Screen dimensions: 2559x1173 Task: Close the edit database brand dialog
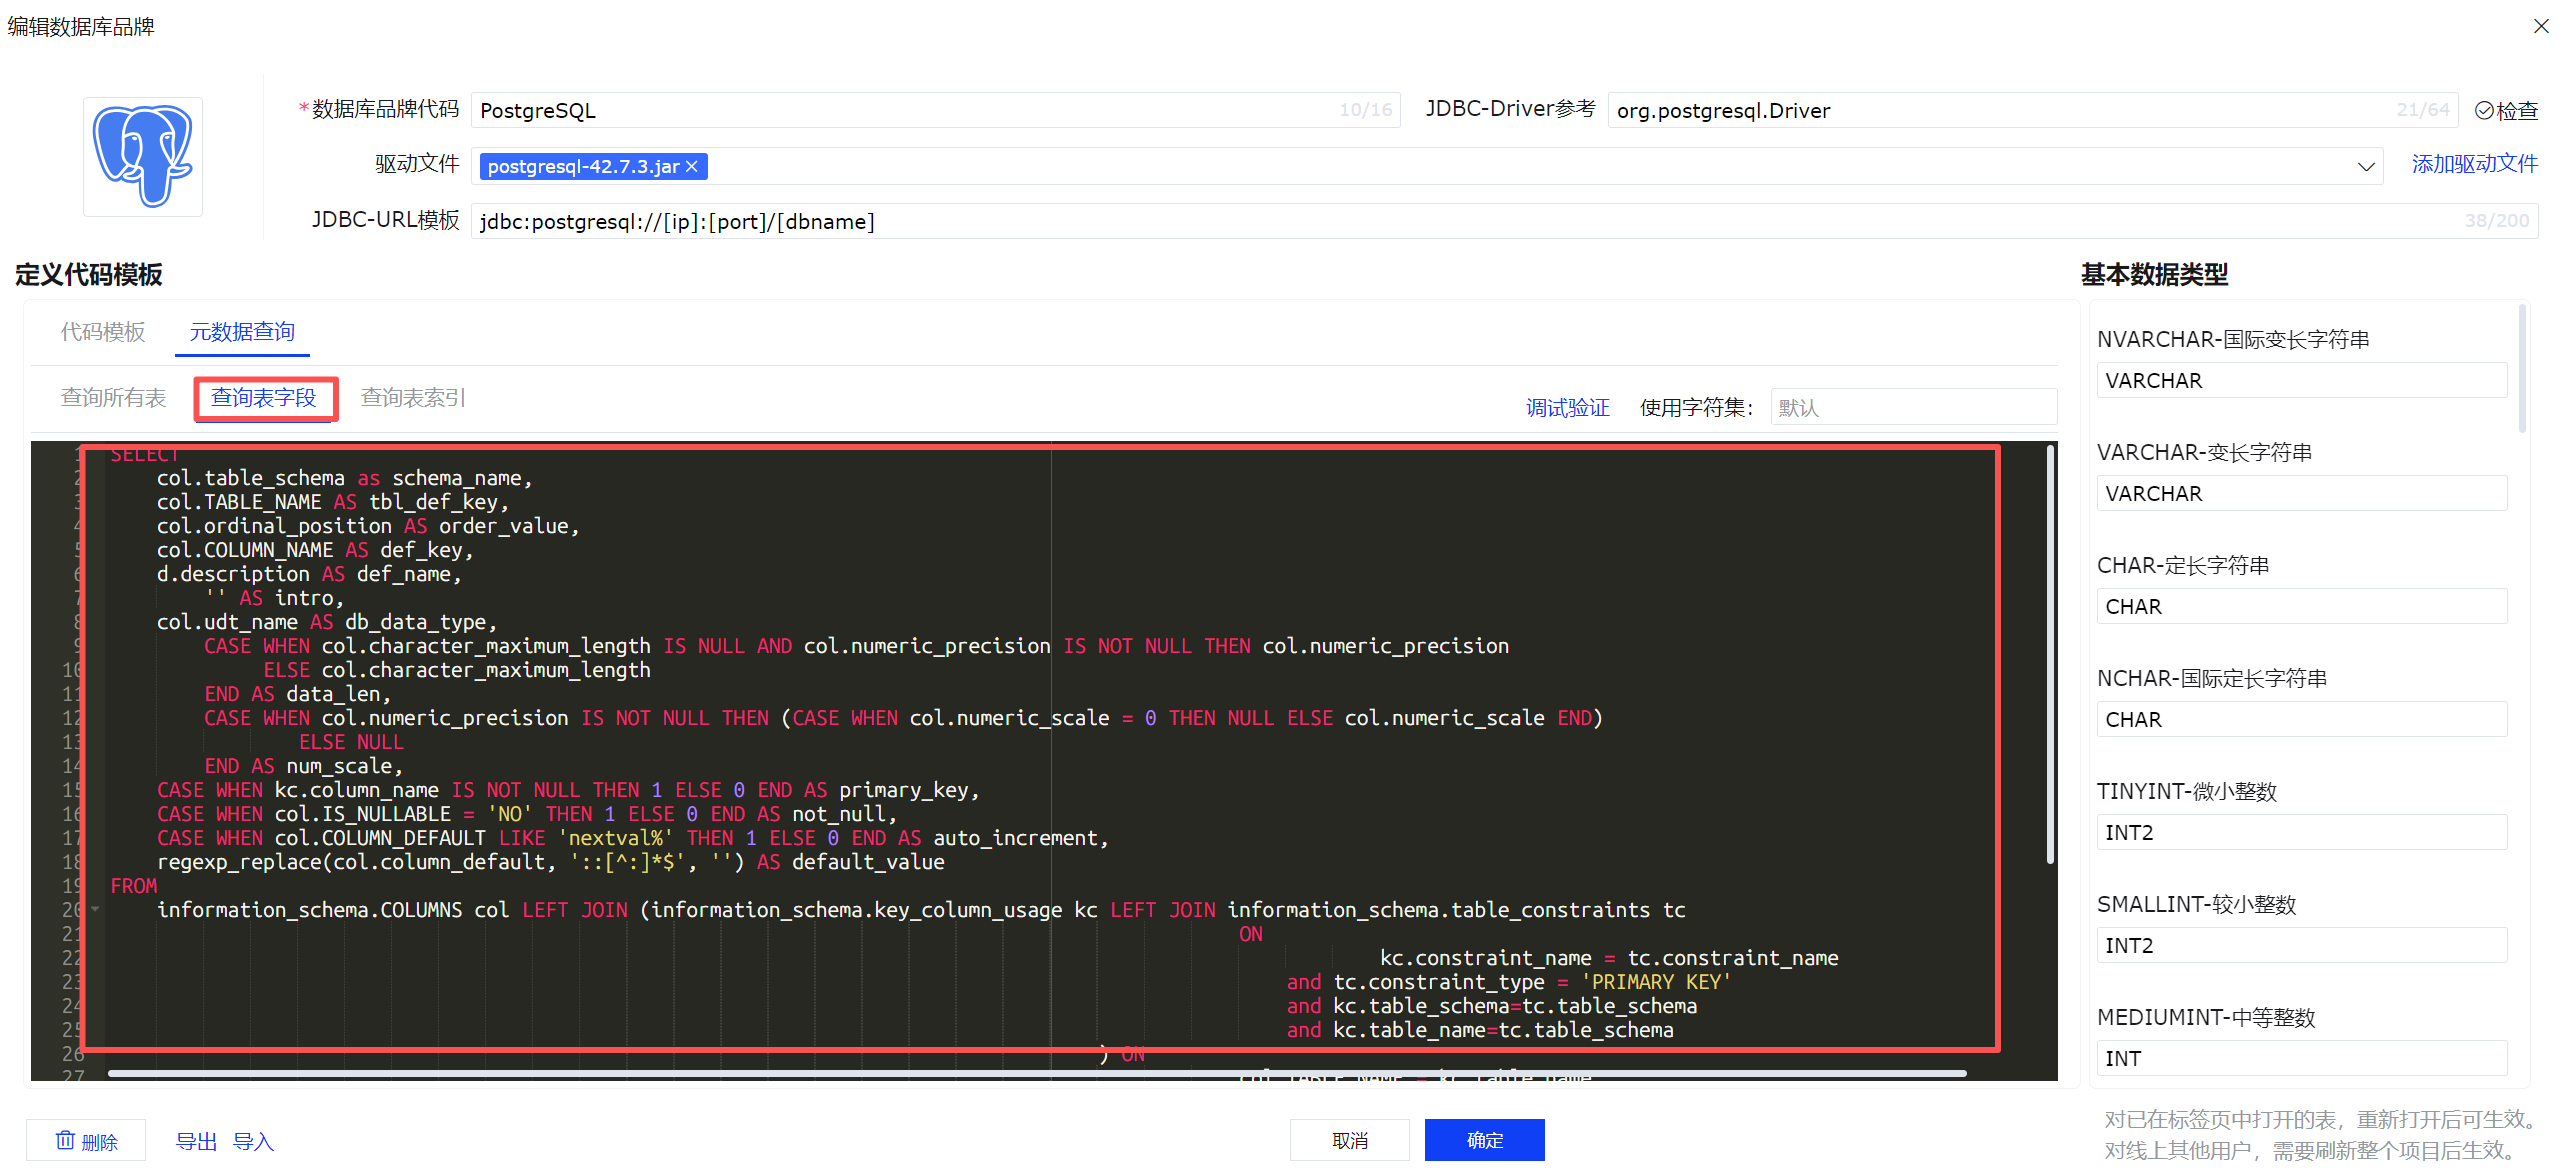tap(2540, 27)
